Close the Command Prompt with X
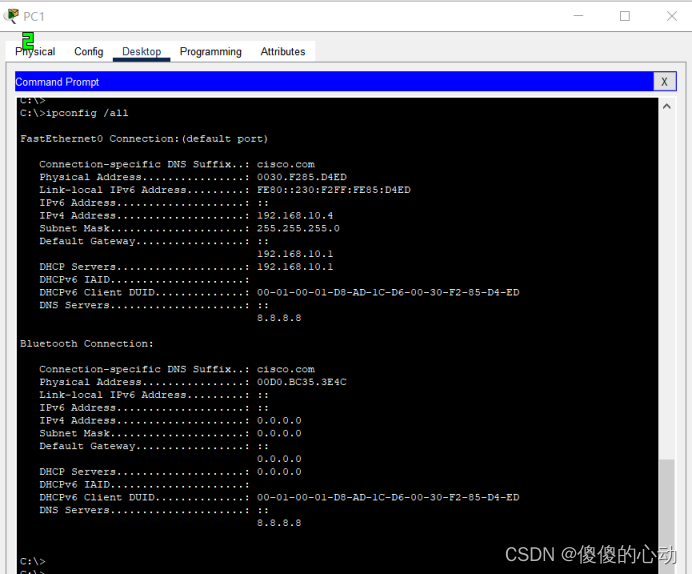 [x=664, y=82]
